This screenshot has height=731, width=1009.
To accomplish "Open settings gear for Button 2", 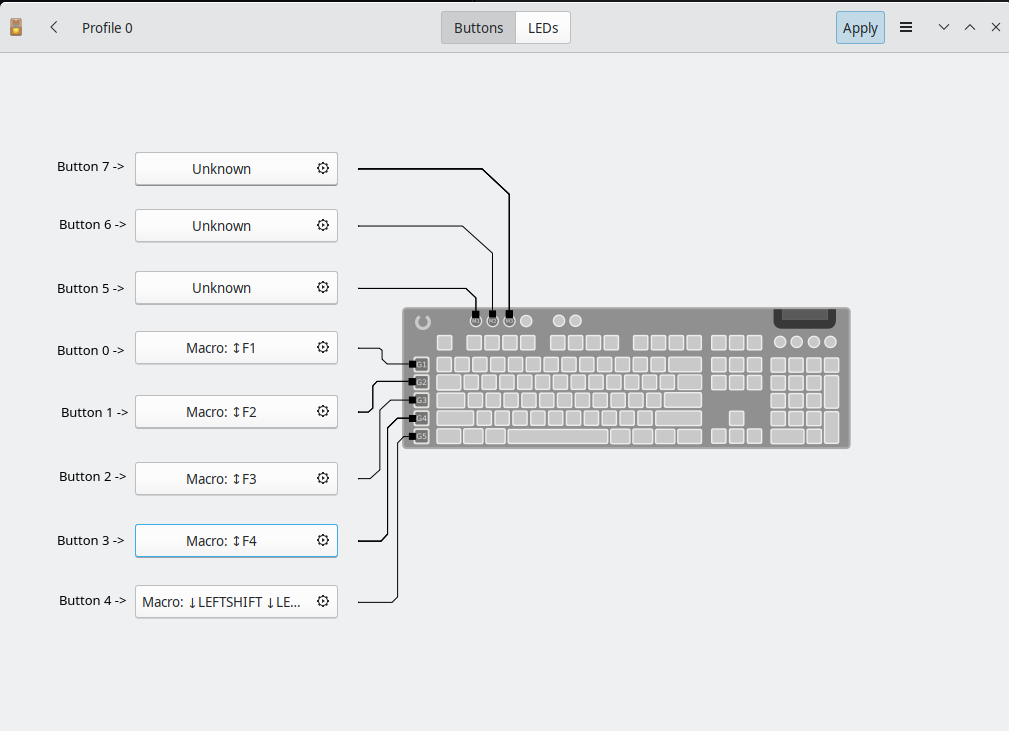I will point(322,478).
